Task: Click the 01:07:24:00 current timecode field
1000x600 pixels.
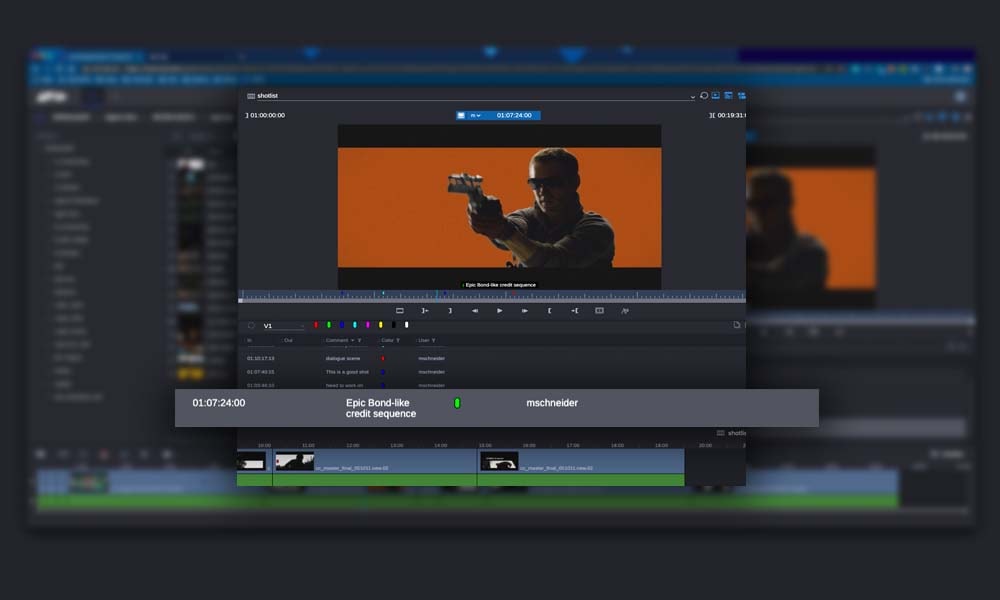Action: (x=514, y=115)
